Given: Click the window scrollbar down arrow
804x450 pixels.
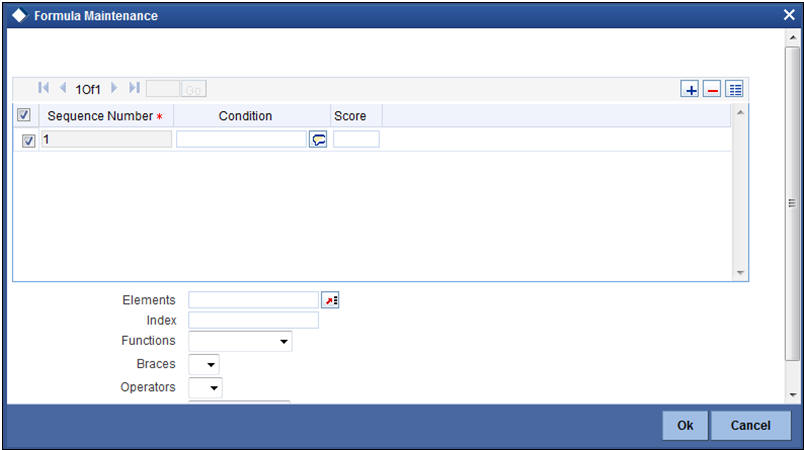Looking at the screenshot, I should (x=793, y=395).
